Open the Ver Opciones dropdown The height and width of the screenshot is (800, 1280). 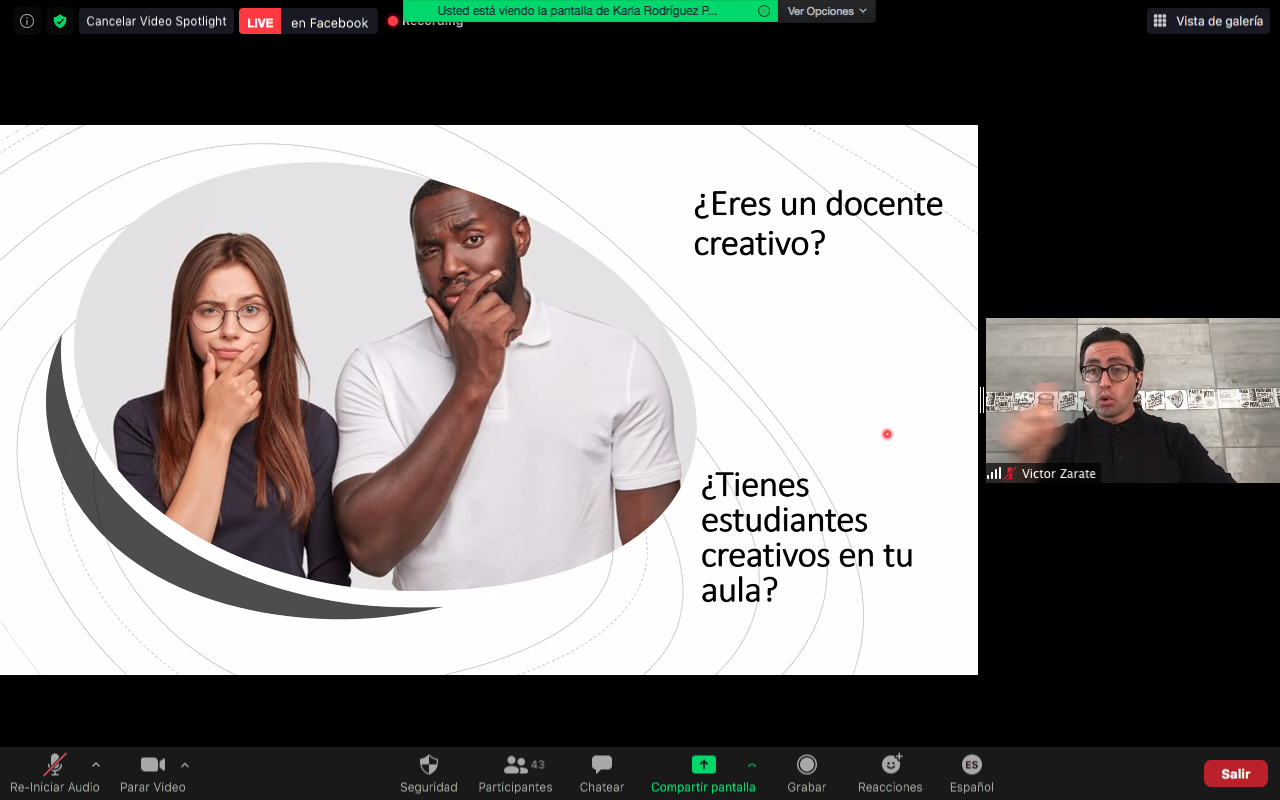pos(826,11)
